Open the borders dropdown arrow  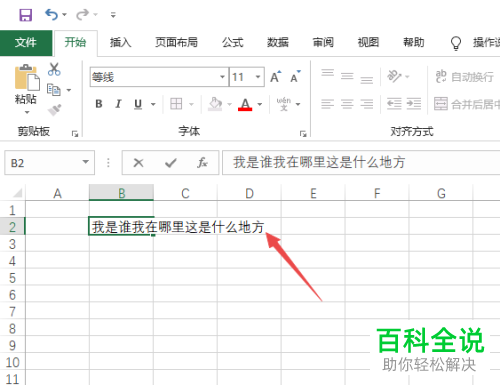[x=191, y=104]
